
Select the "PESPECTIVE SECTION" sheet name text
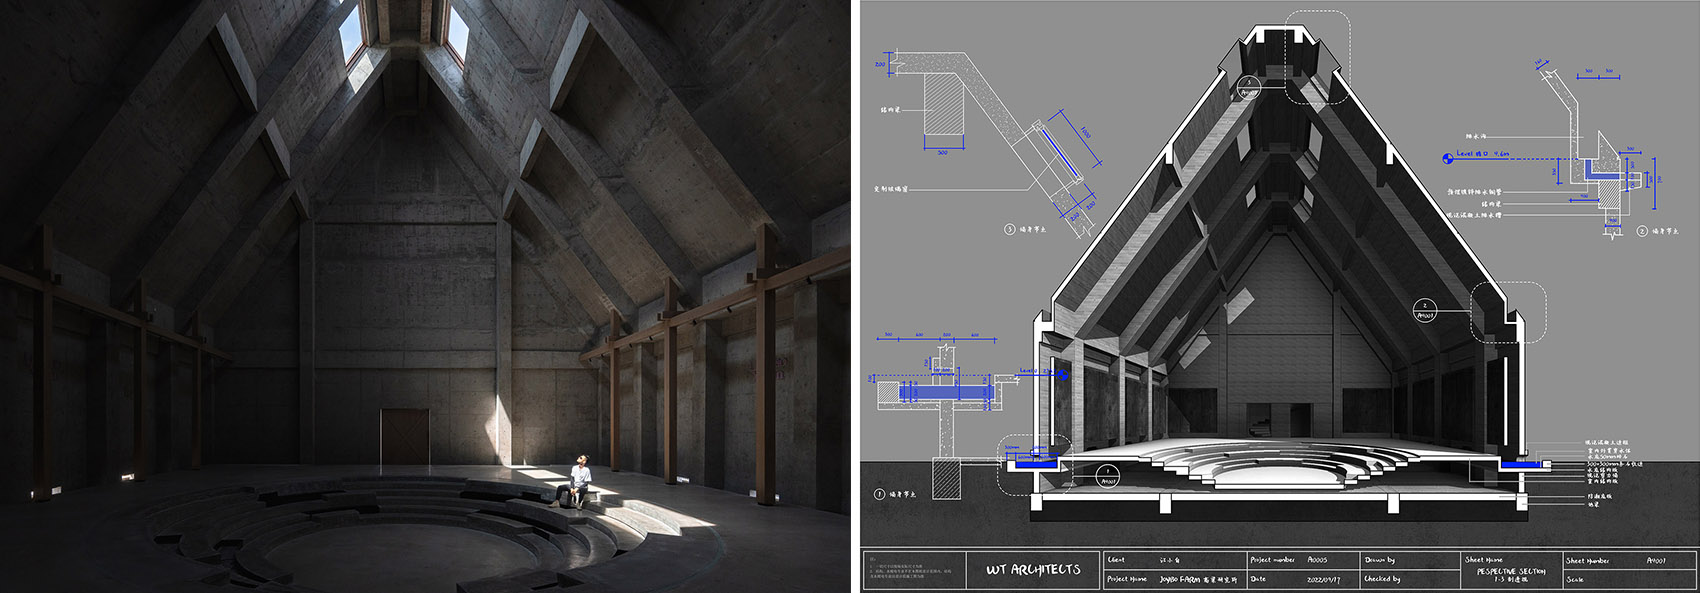click(x=1511, y=571)
